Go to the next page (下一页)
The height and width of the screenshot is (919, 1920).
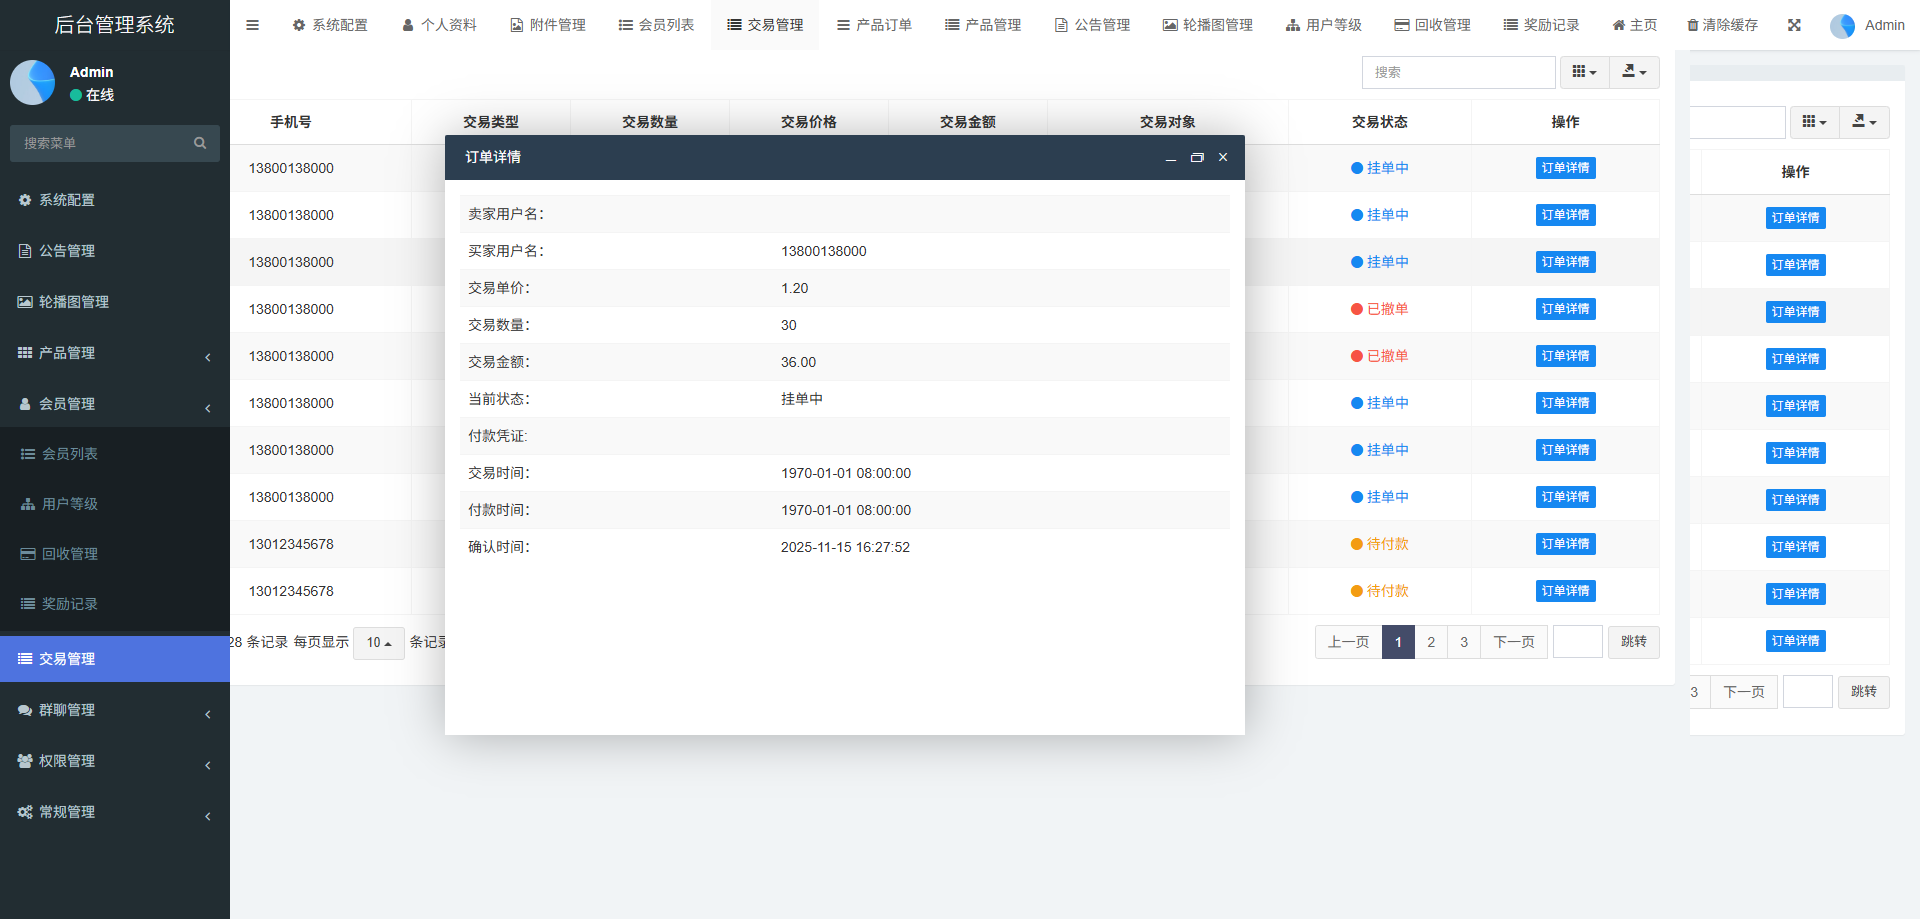click(x=1513, y=642)
